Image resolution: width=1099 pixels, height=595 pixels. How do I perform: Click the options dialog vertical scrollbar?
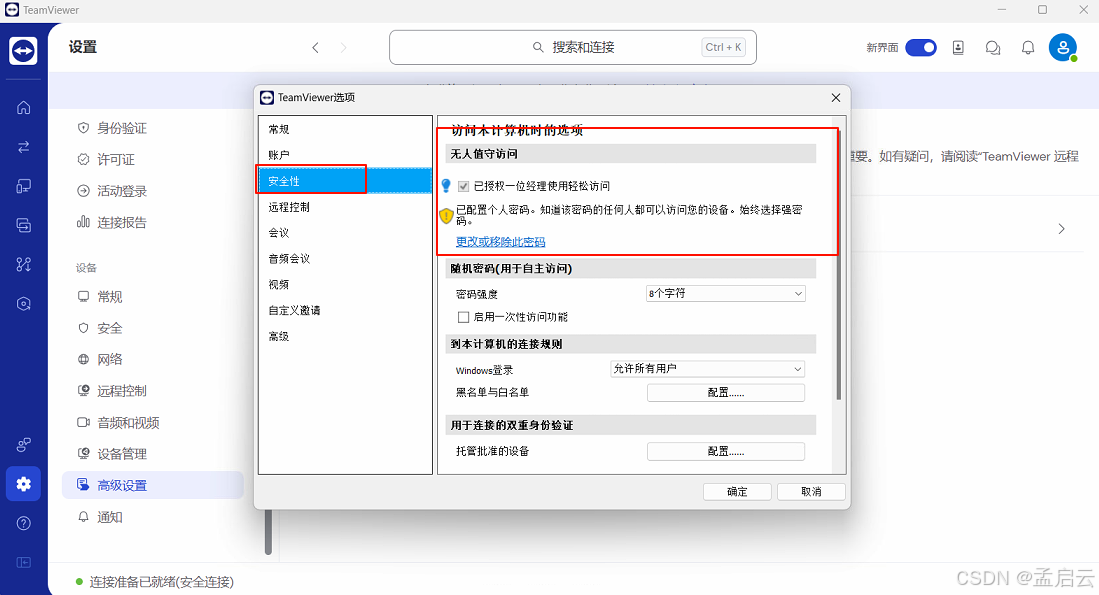[x=838, y=266]
